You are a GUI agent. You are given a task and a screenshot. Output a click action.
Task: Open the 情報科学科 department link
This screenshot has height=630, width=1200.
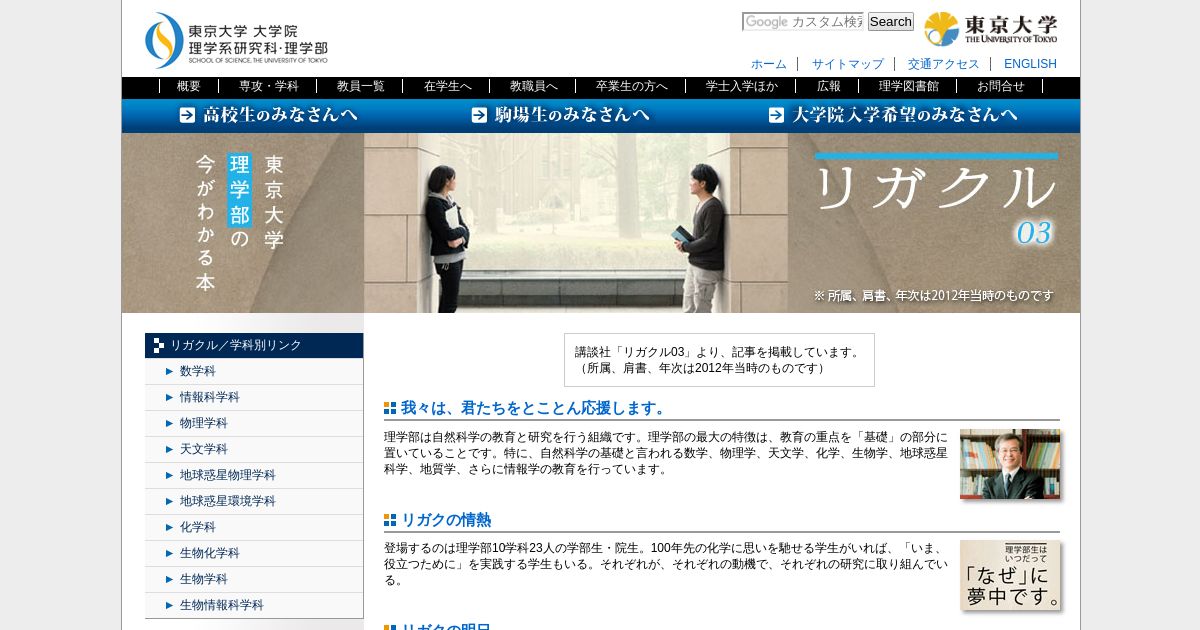[x=210, y=397]
